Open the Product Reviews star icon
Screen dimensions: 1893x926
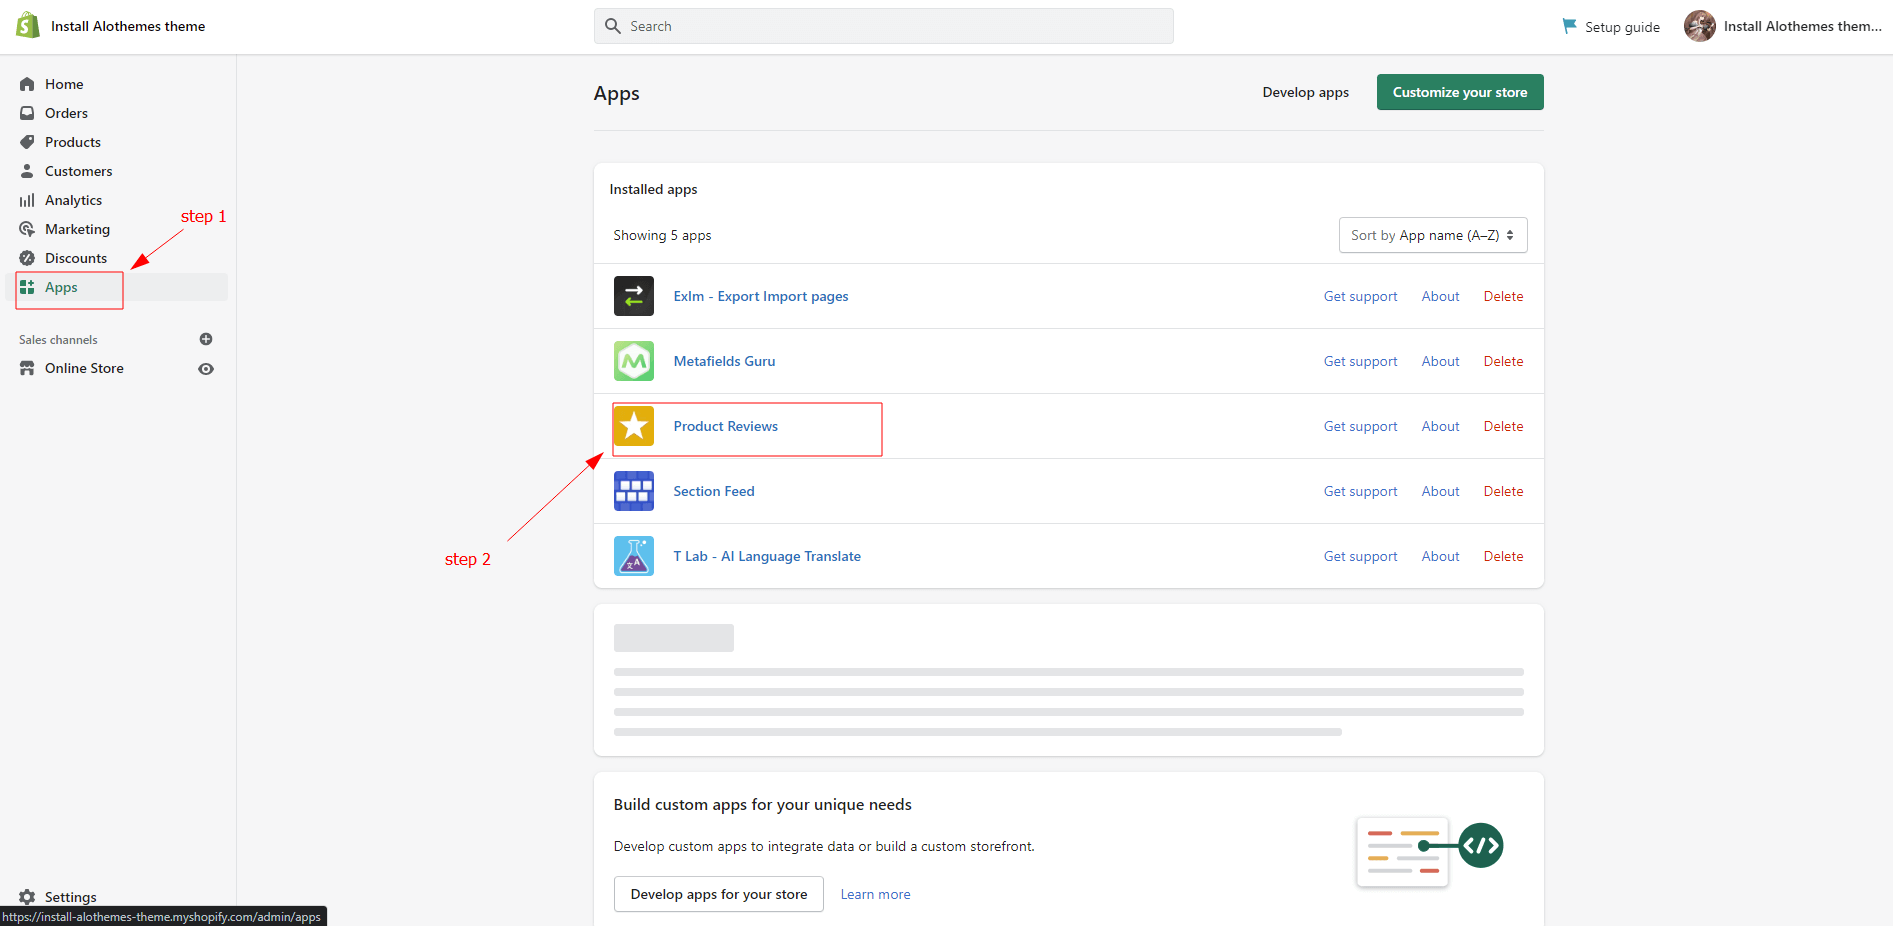point(633,426)
